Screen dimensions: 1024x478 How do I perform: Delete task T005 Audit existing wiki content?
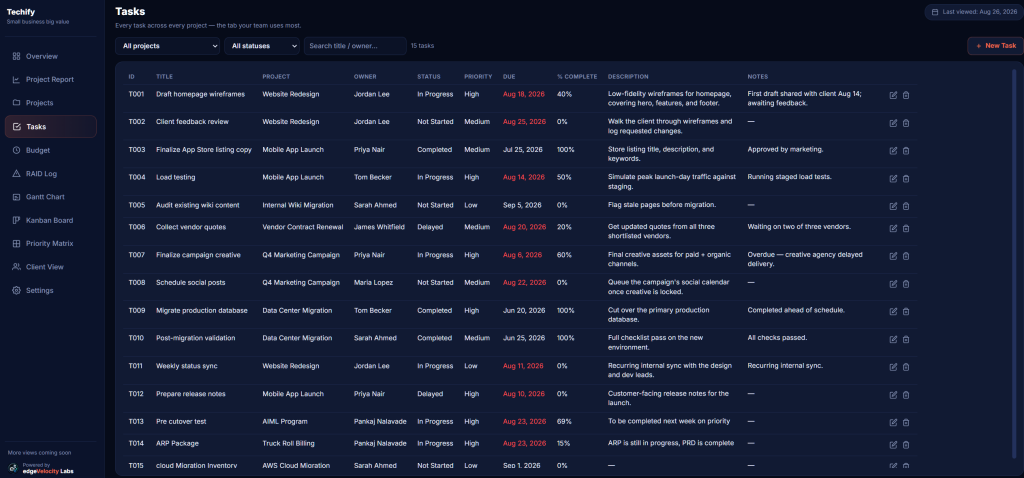[906, 206]
